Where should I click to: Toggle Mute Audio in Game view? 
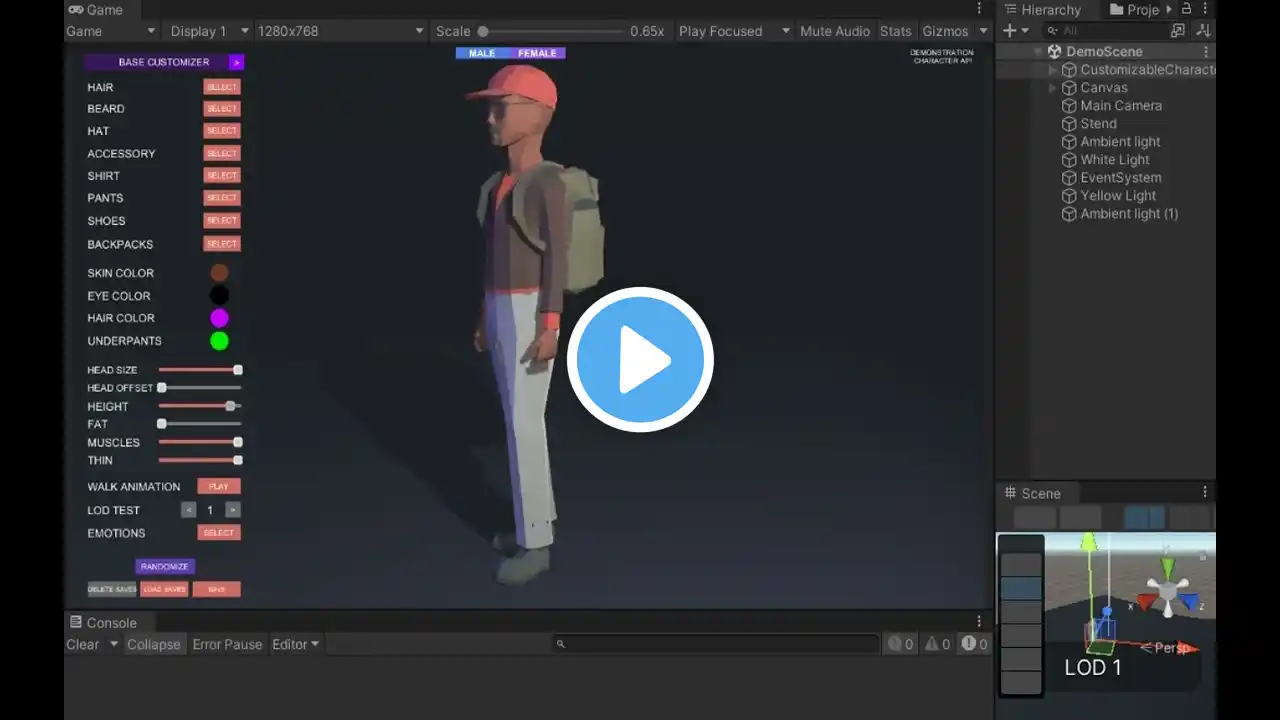tap(835, 31)
